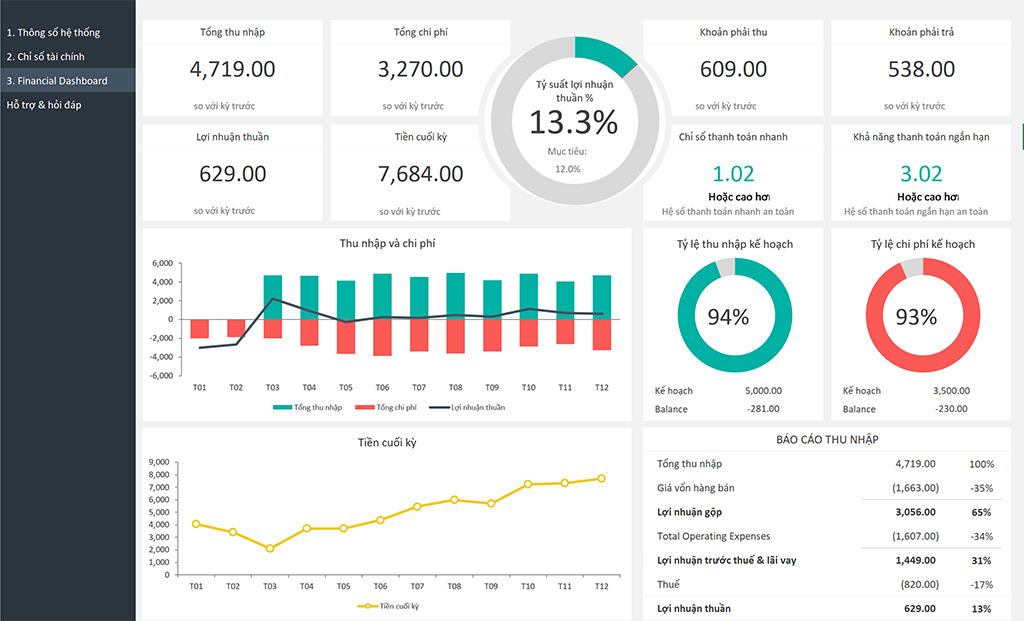
Task: Open the Hỗ trợ & hỏi đáp link
Action: click(x=44, y=105)
